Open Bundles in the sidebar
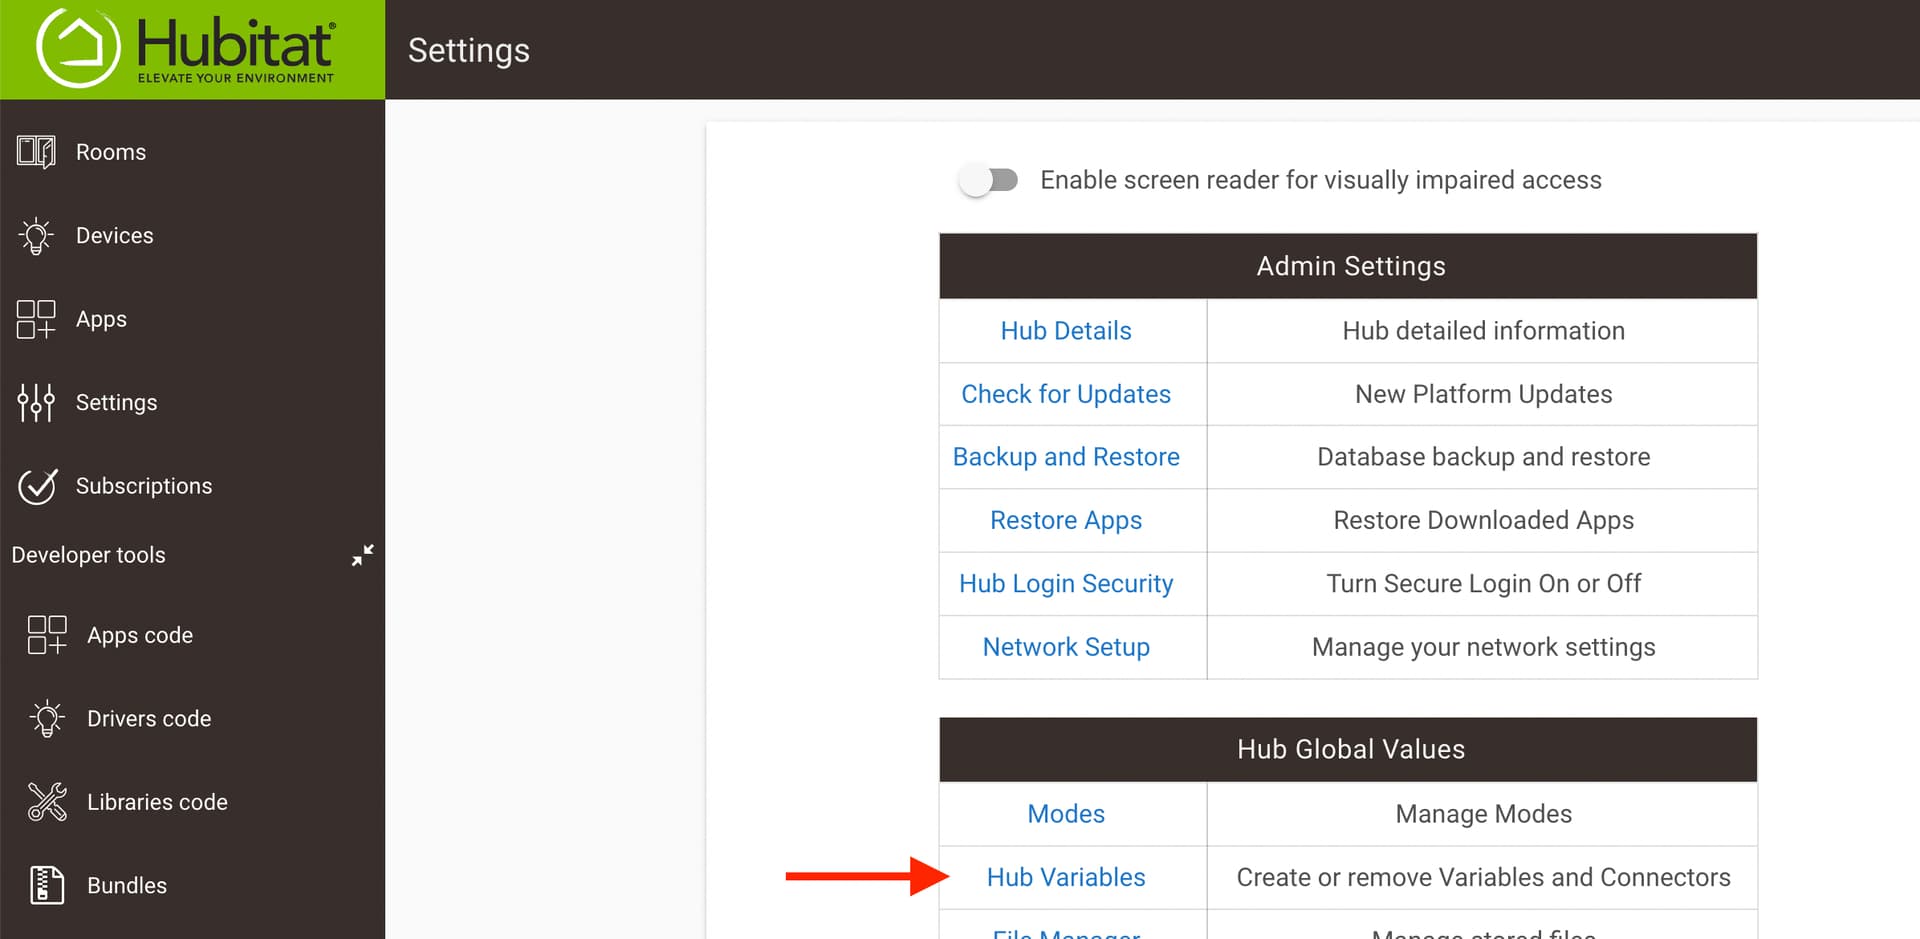The width and height of the screenshot is (1920, 939). click(x=127, y=886)
